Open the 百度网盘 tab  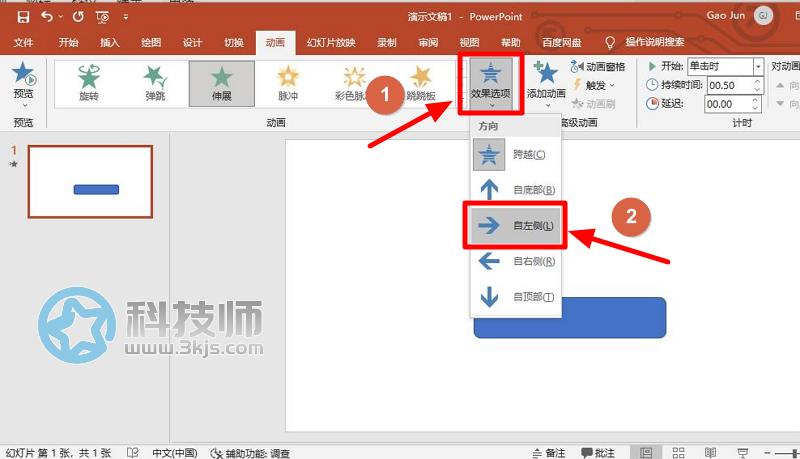[562, 42]
